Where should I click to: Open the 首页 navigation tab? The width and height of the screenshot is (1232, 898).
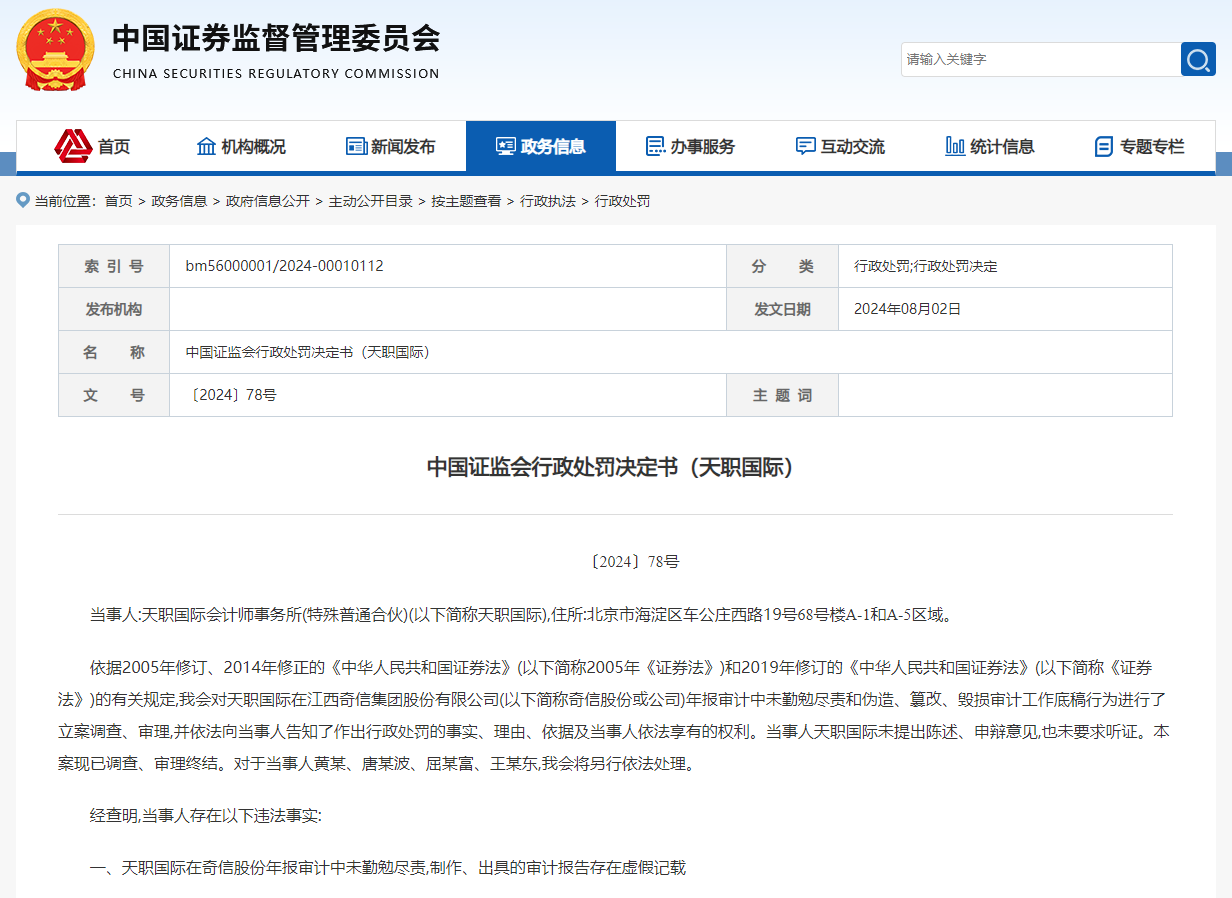point(91,146)
